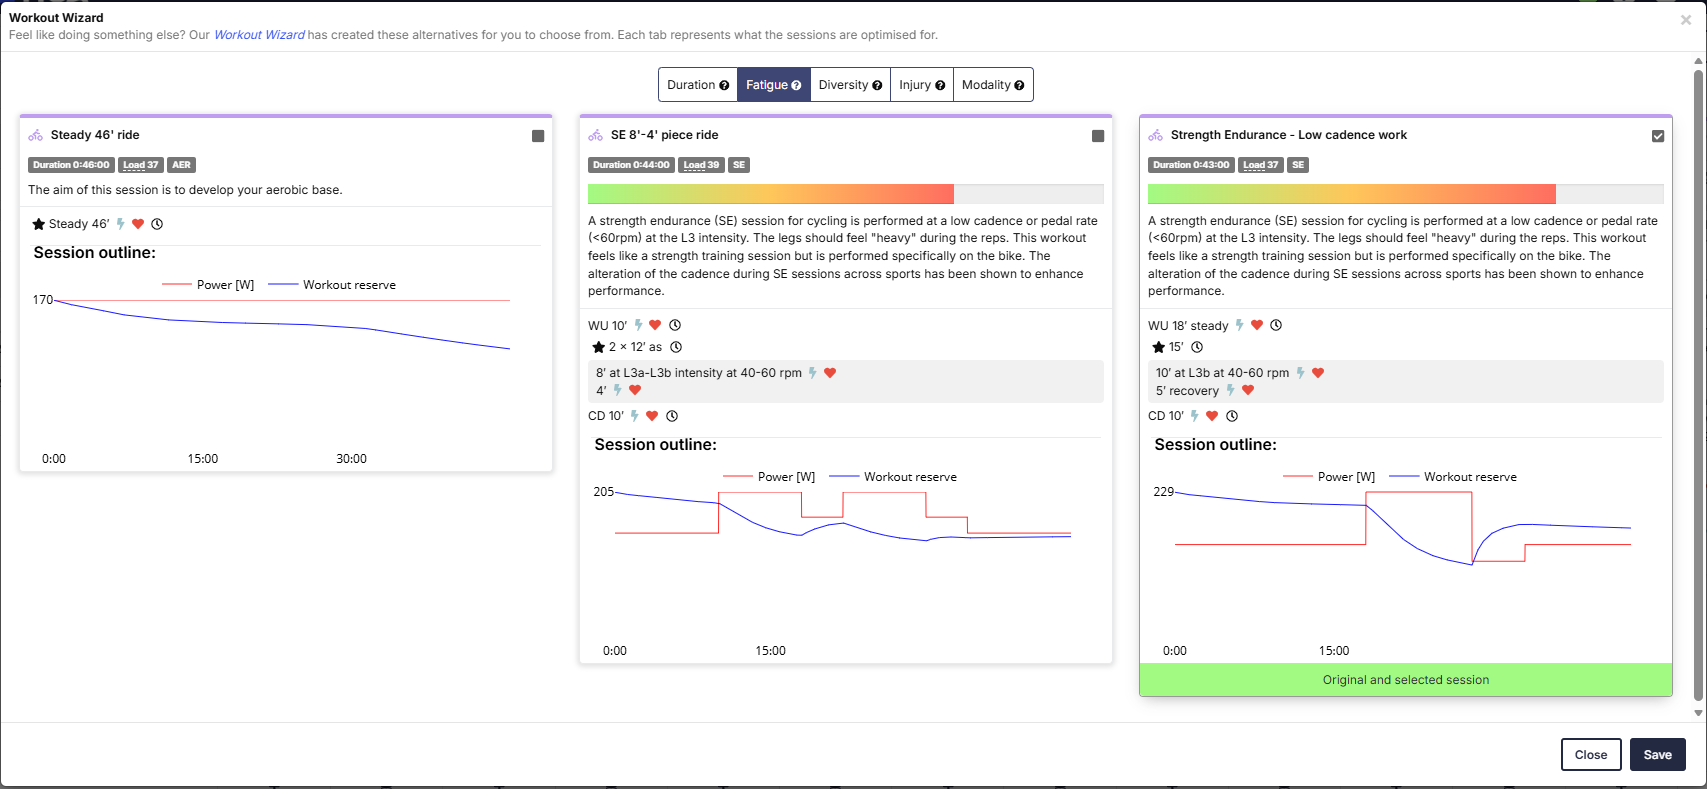The image size is (1707, 789).
Task: Open the Injury tab
Action: click(921, 85)
